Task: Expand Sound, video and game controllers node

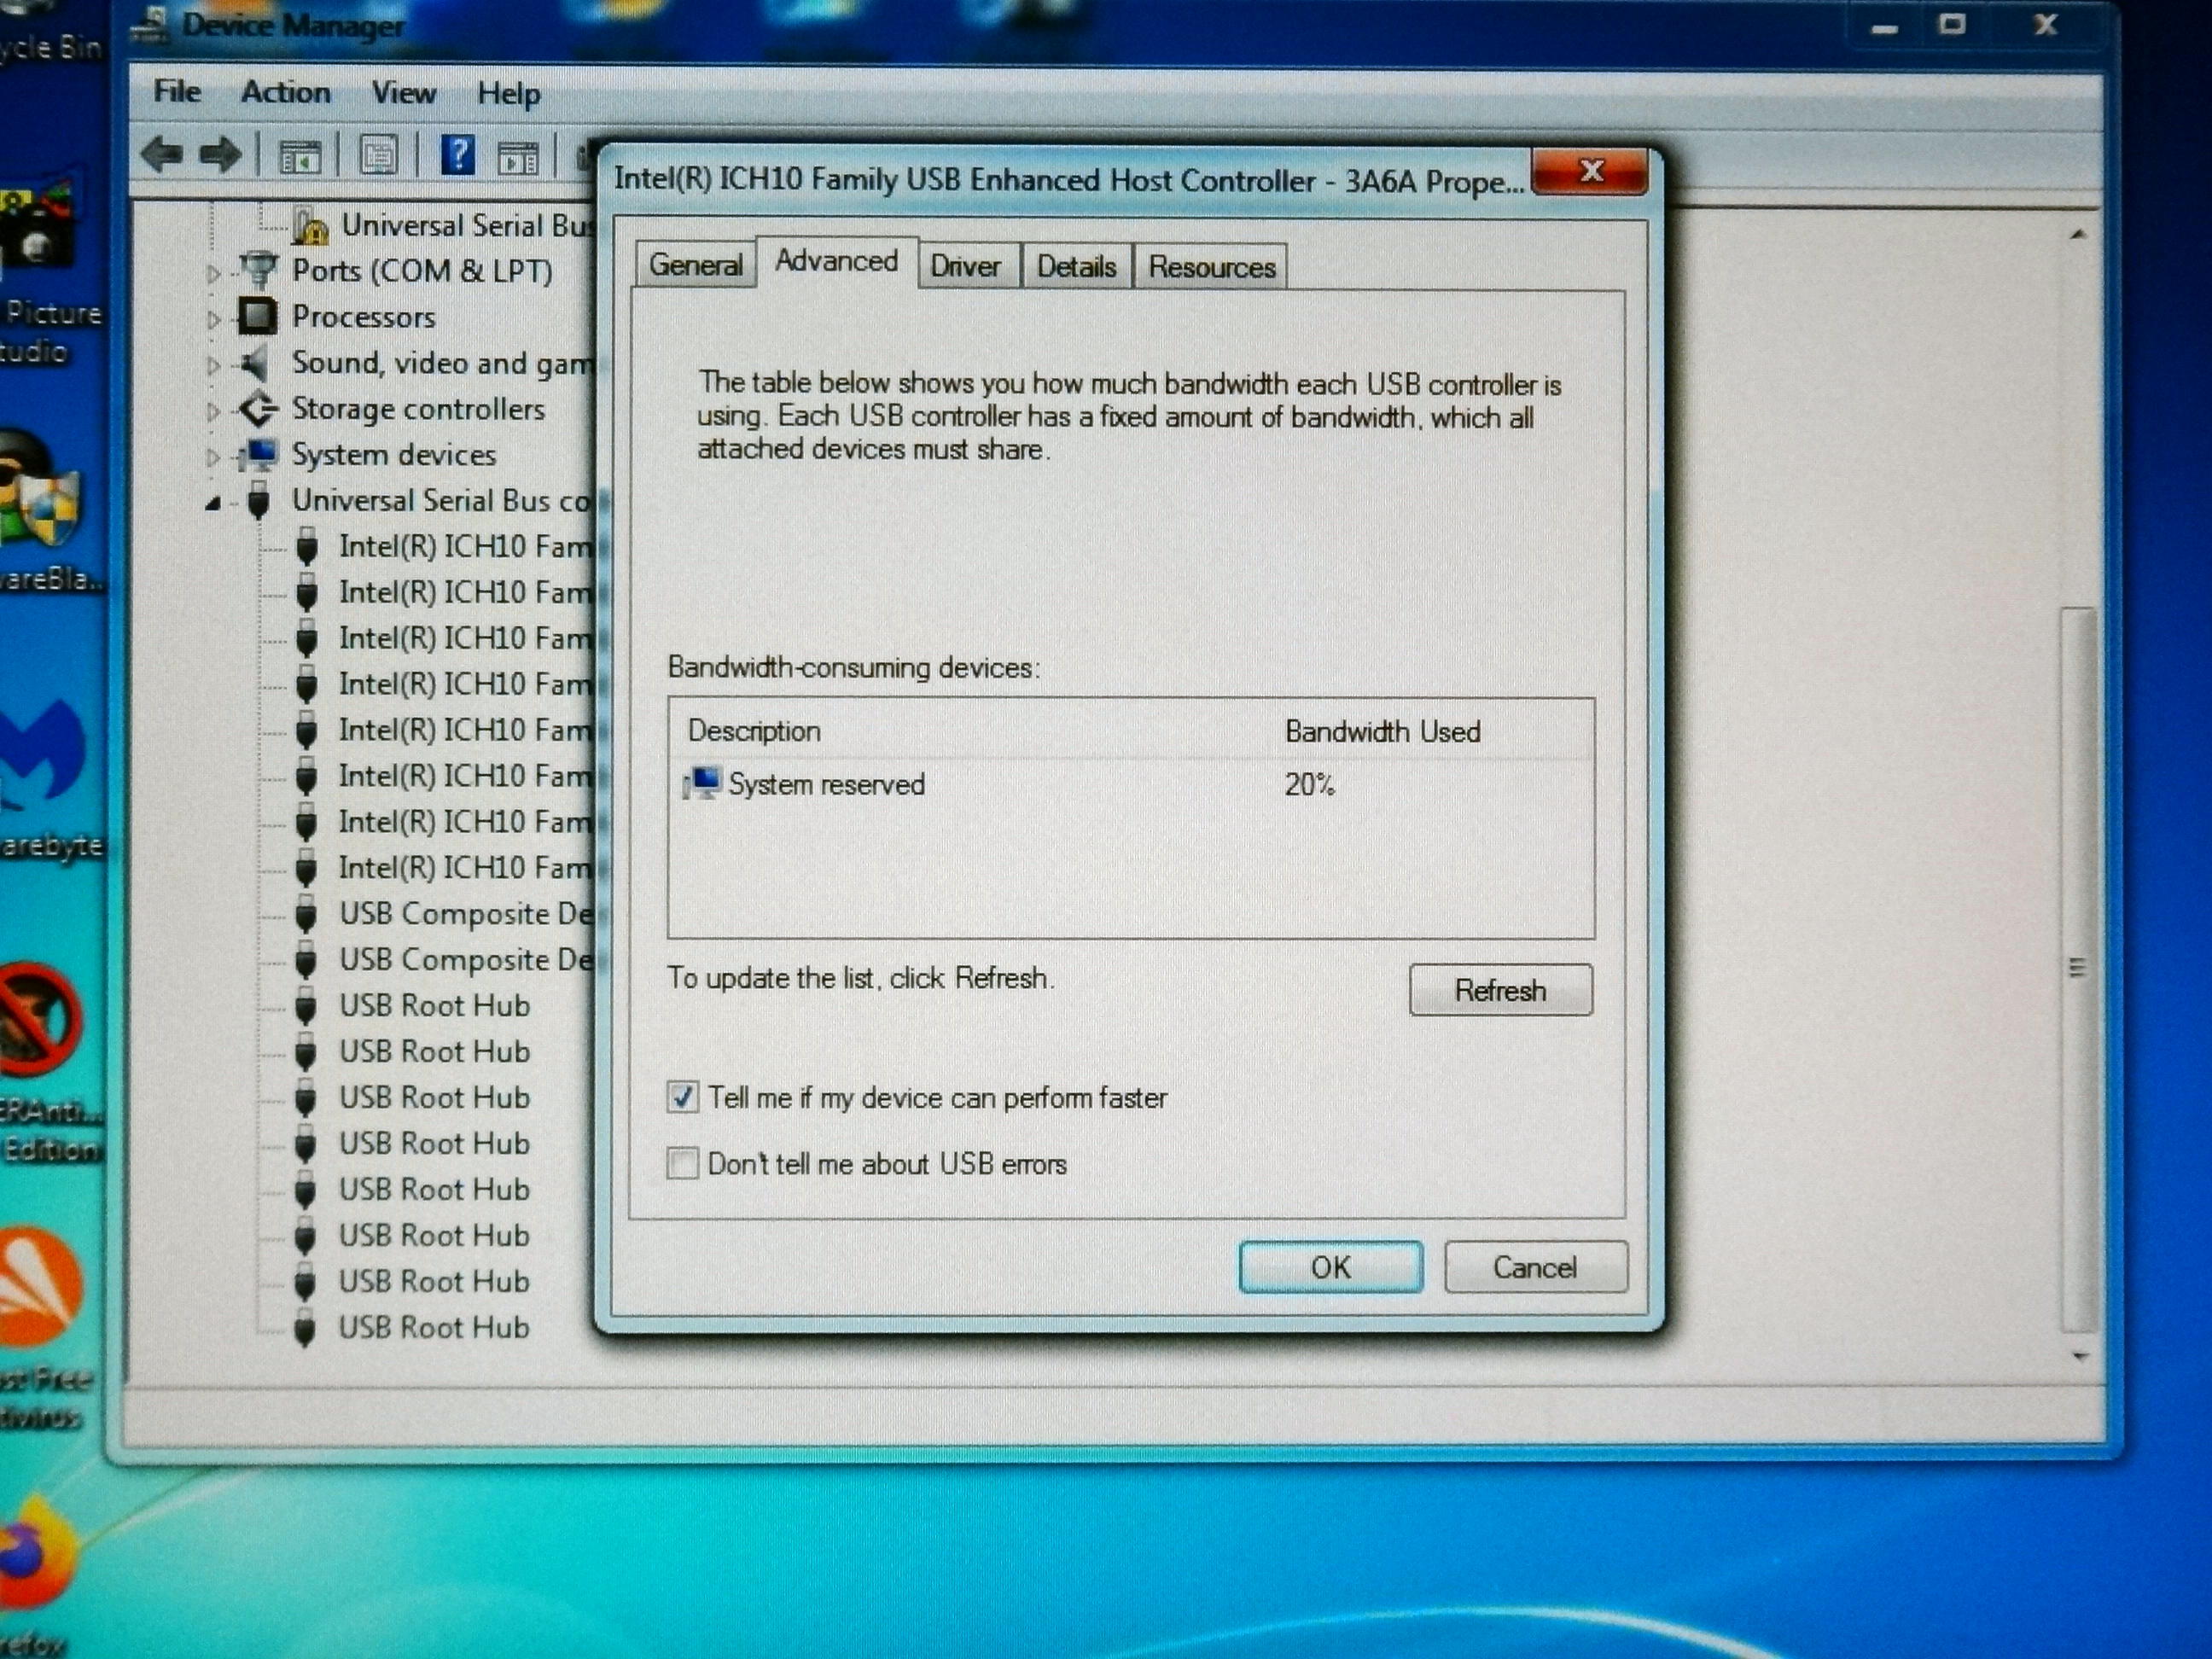Action: click(213, 365)
